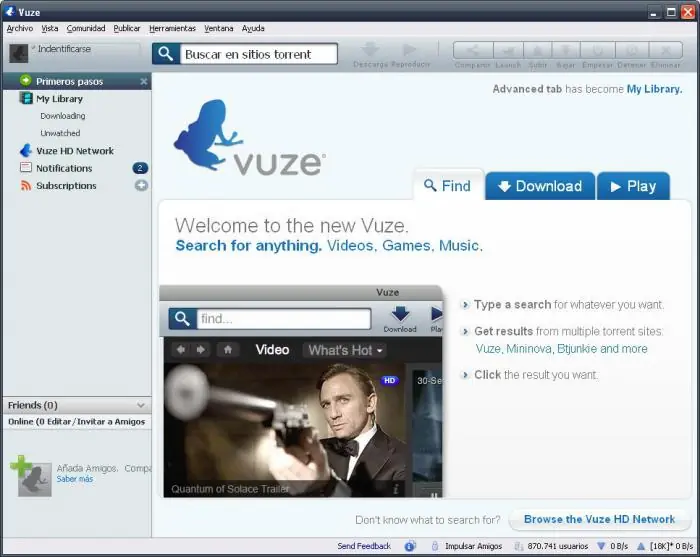Click the Eliminar remove toolbar icon
Viewport: 700px width, 557px height.
(665, 50)
